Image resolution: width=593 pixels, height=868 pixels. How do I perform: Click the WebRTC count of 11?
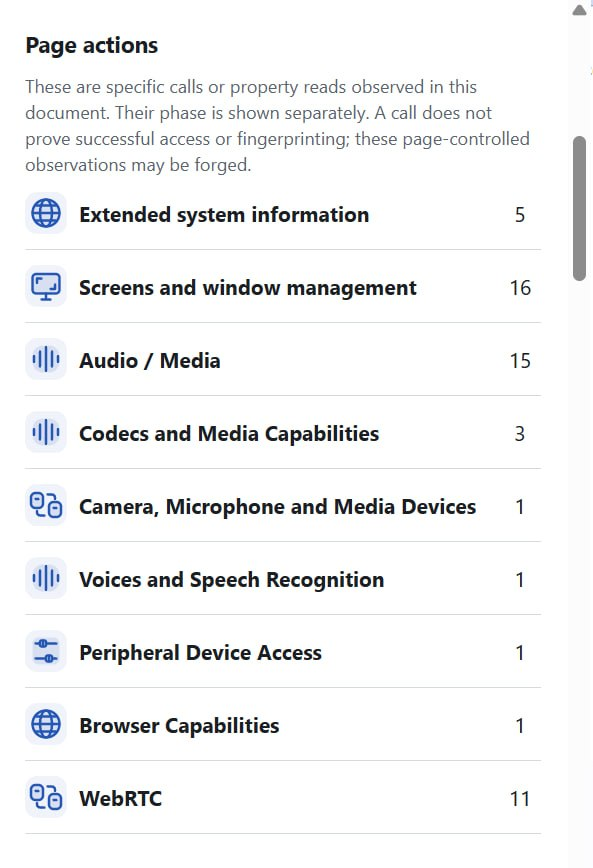click(x=520, y=799)
